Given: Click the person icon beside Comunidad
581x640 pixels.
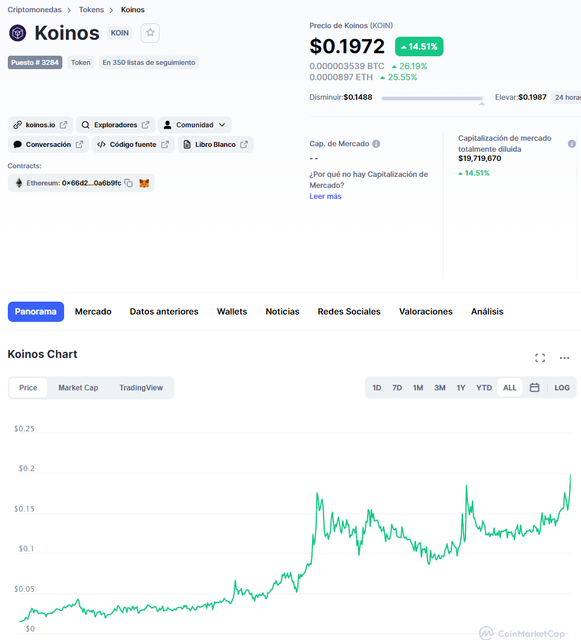Looking at the screenshot, I should (x=167, y=125).
